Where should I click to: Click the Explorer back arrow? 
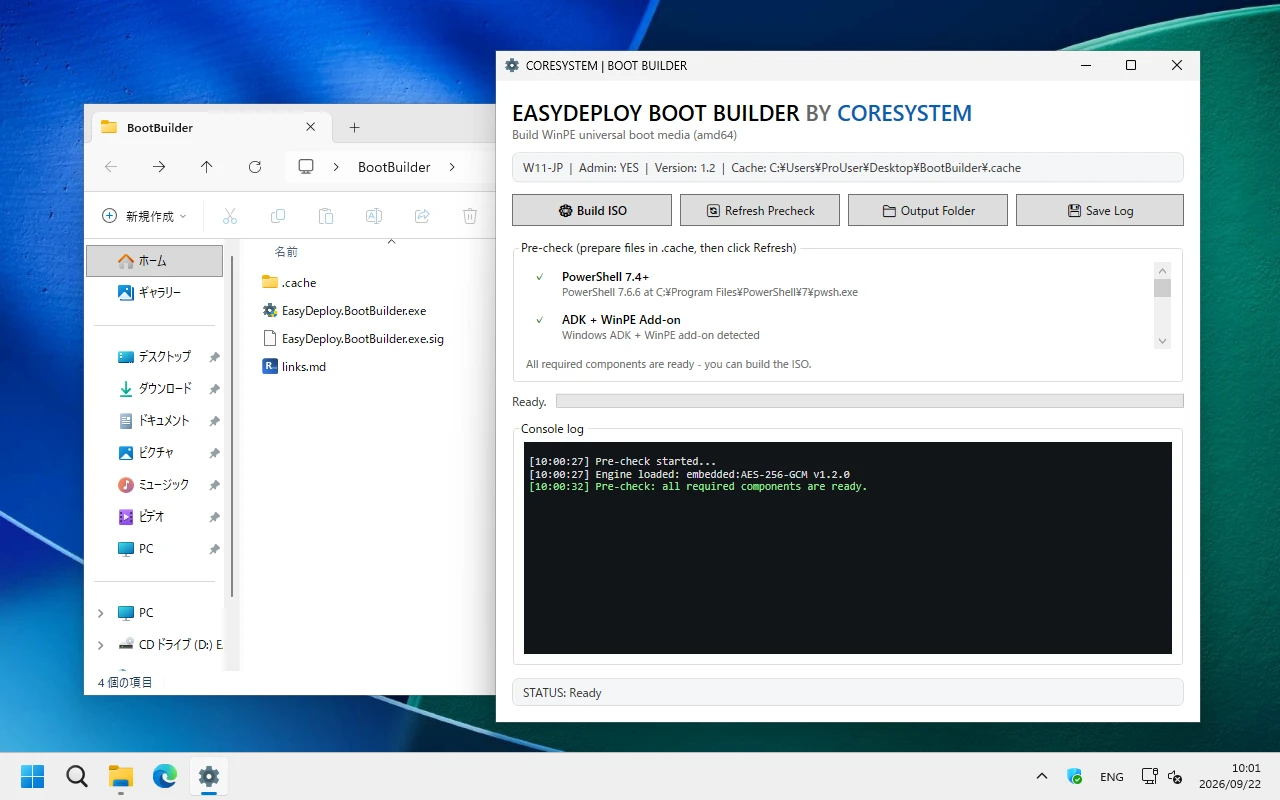(x=111, y=167)
